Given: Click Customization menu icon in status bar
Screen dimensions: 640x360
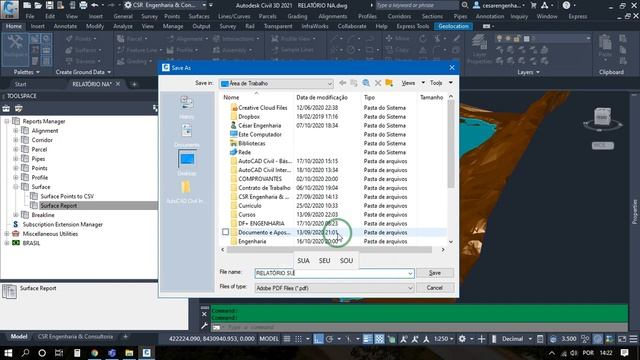Looking at the screenshot, I should (x=633, y=339).
